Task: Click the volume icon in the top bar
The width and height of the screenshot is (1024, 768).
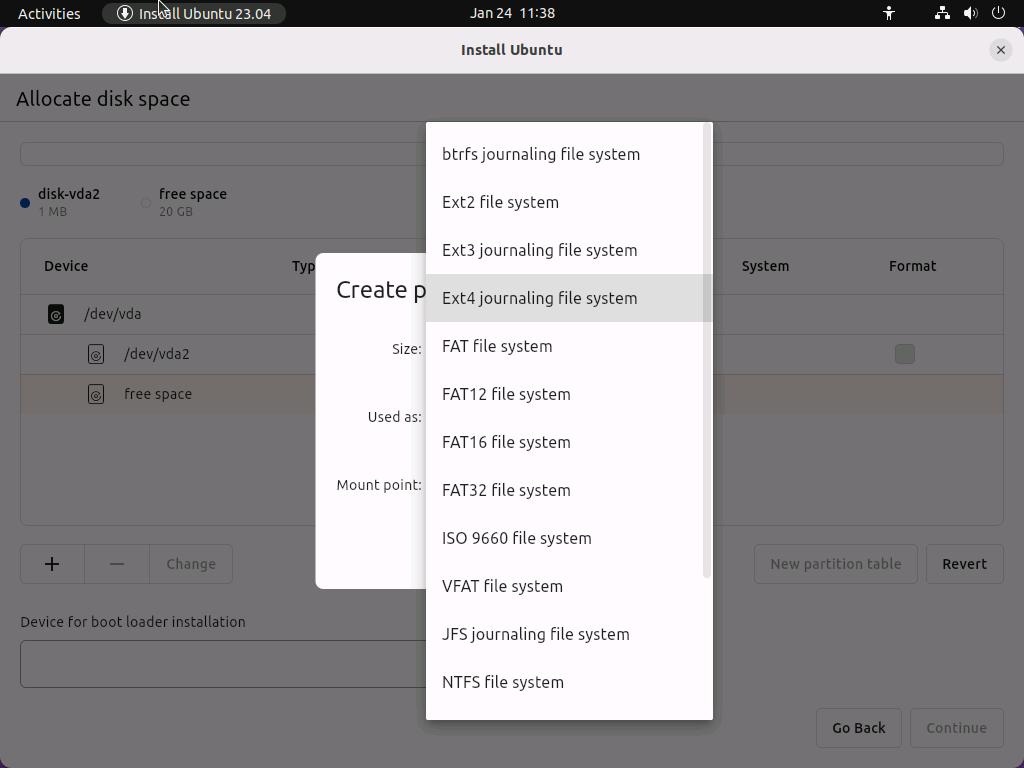Action: coord(969,13)
